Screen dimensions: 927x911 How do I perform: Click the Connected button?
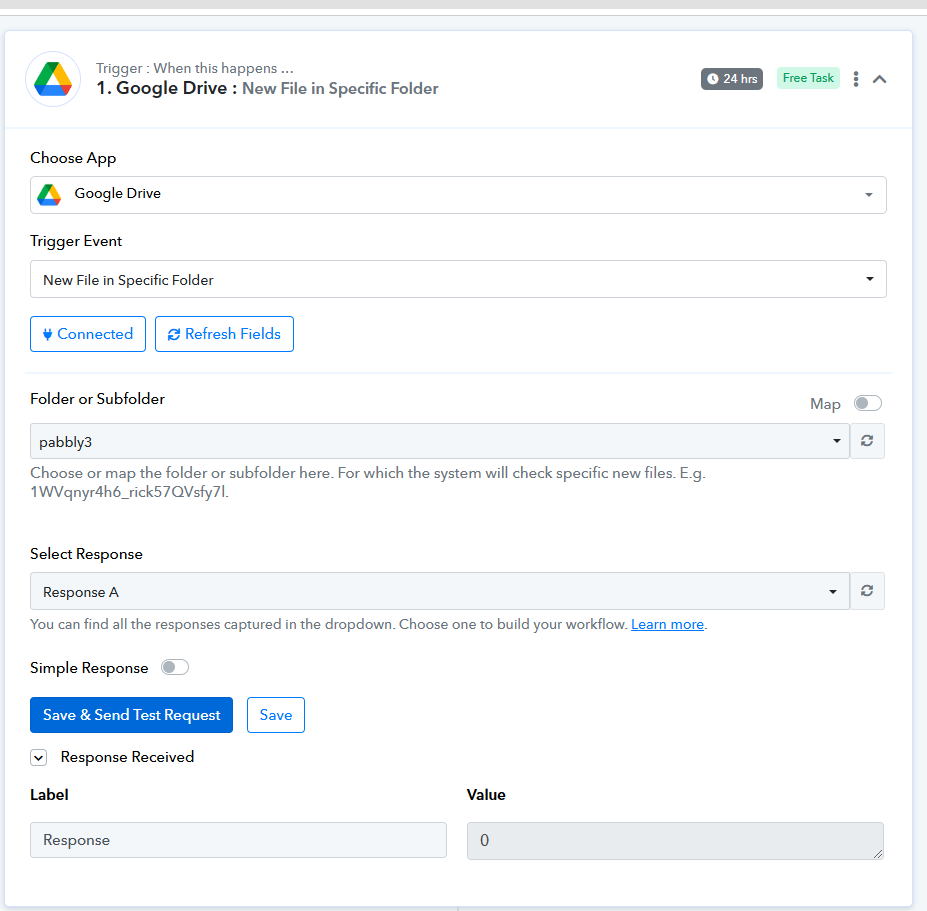pos(88,334)
